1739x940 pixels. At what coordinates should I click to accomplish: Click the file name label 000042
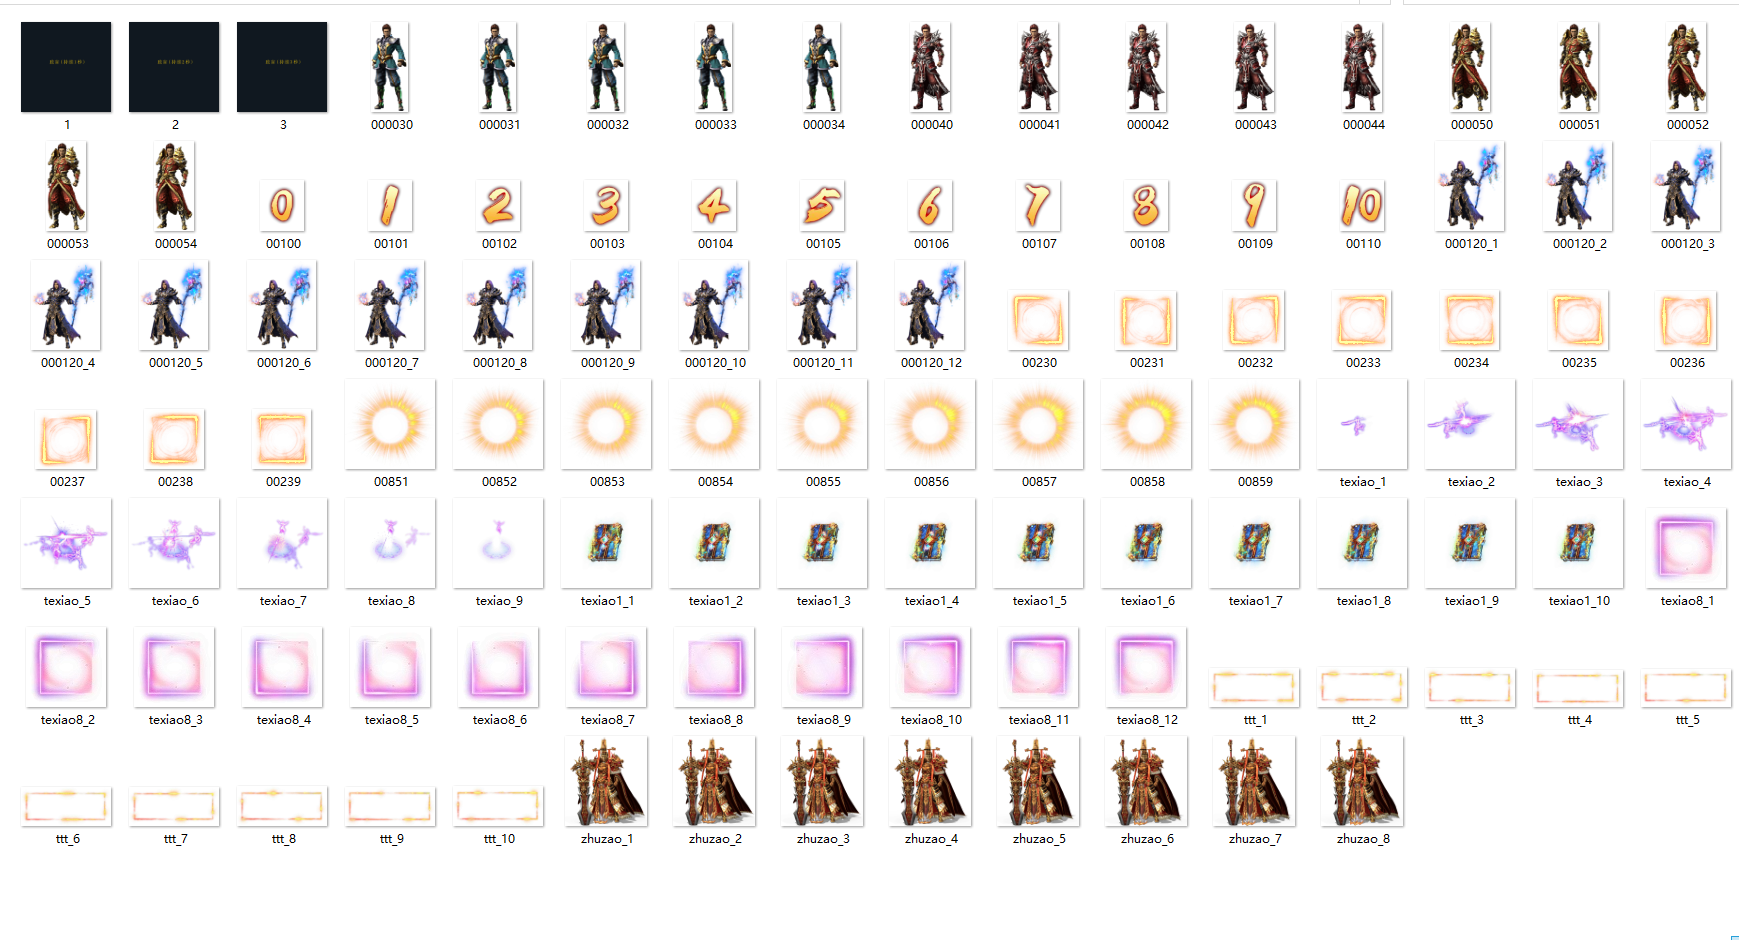1147,125
